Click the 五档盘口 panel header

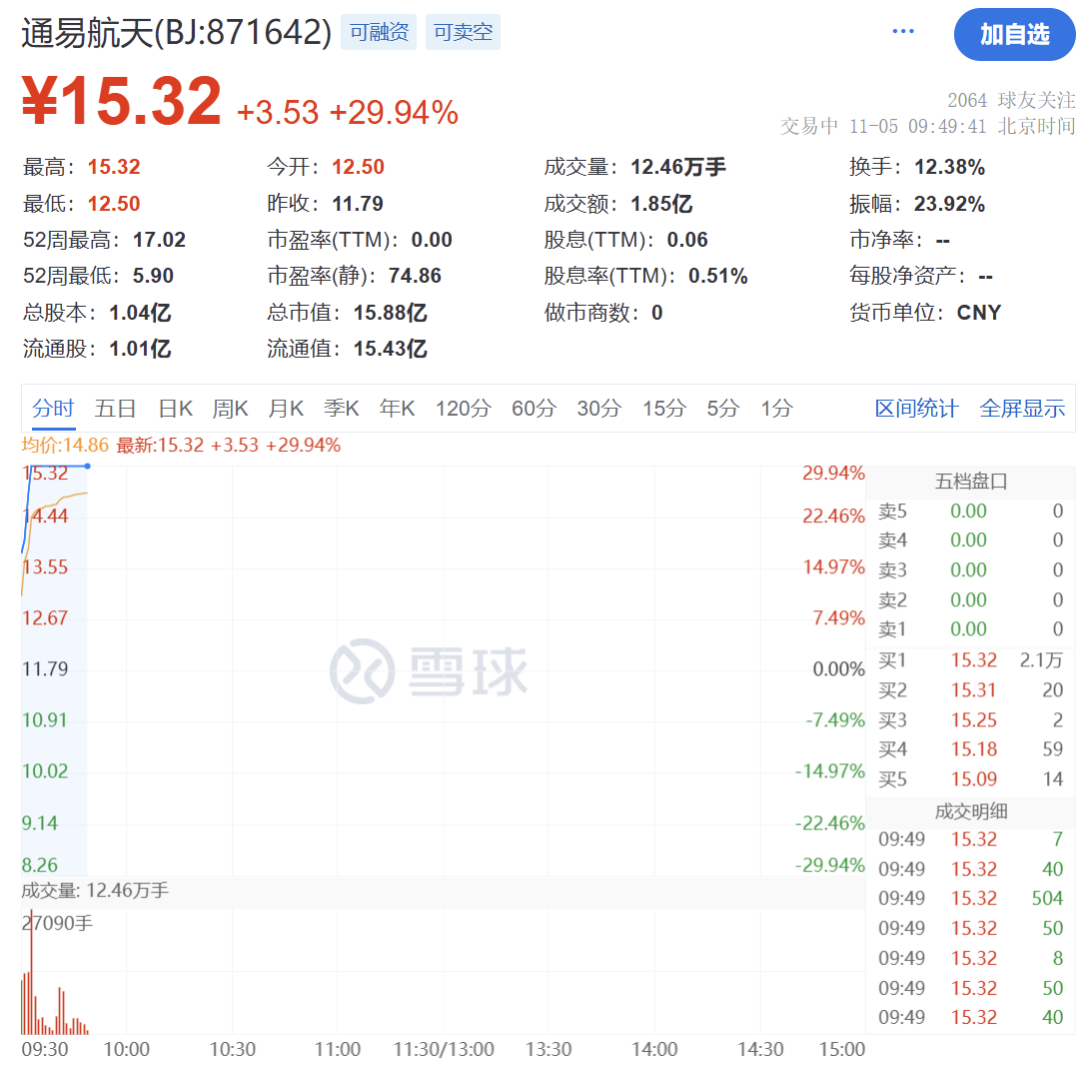[970, 482]
